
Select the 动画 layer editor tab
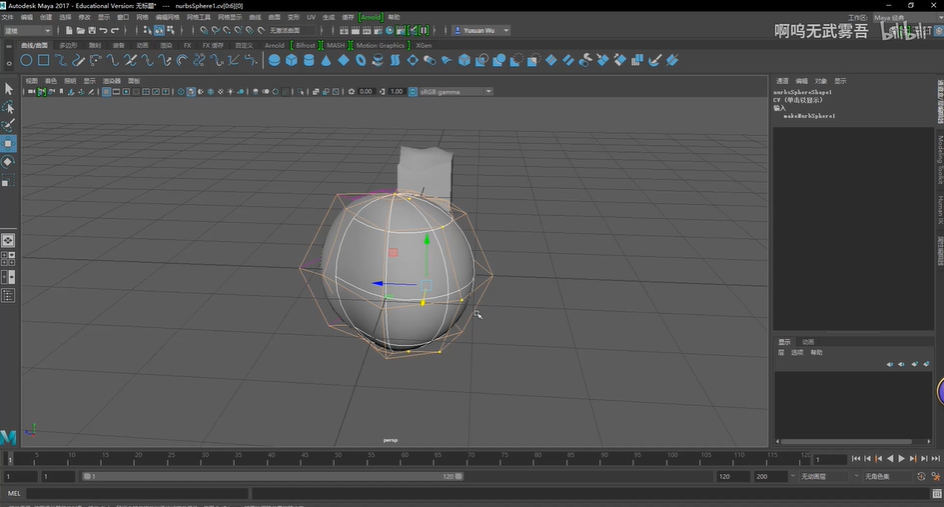point(808,342)
